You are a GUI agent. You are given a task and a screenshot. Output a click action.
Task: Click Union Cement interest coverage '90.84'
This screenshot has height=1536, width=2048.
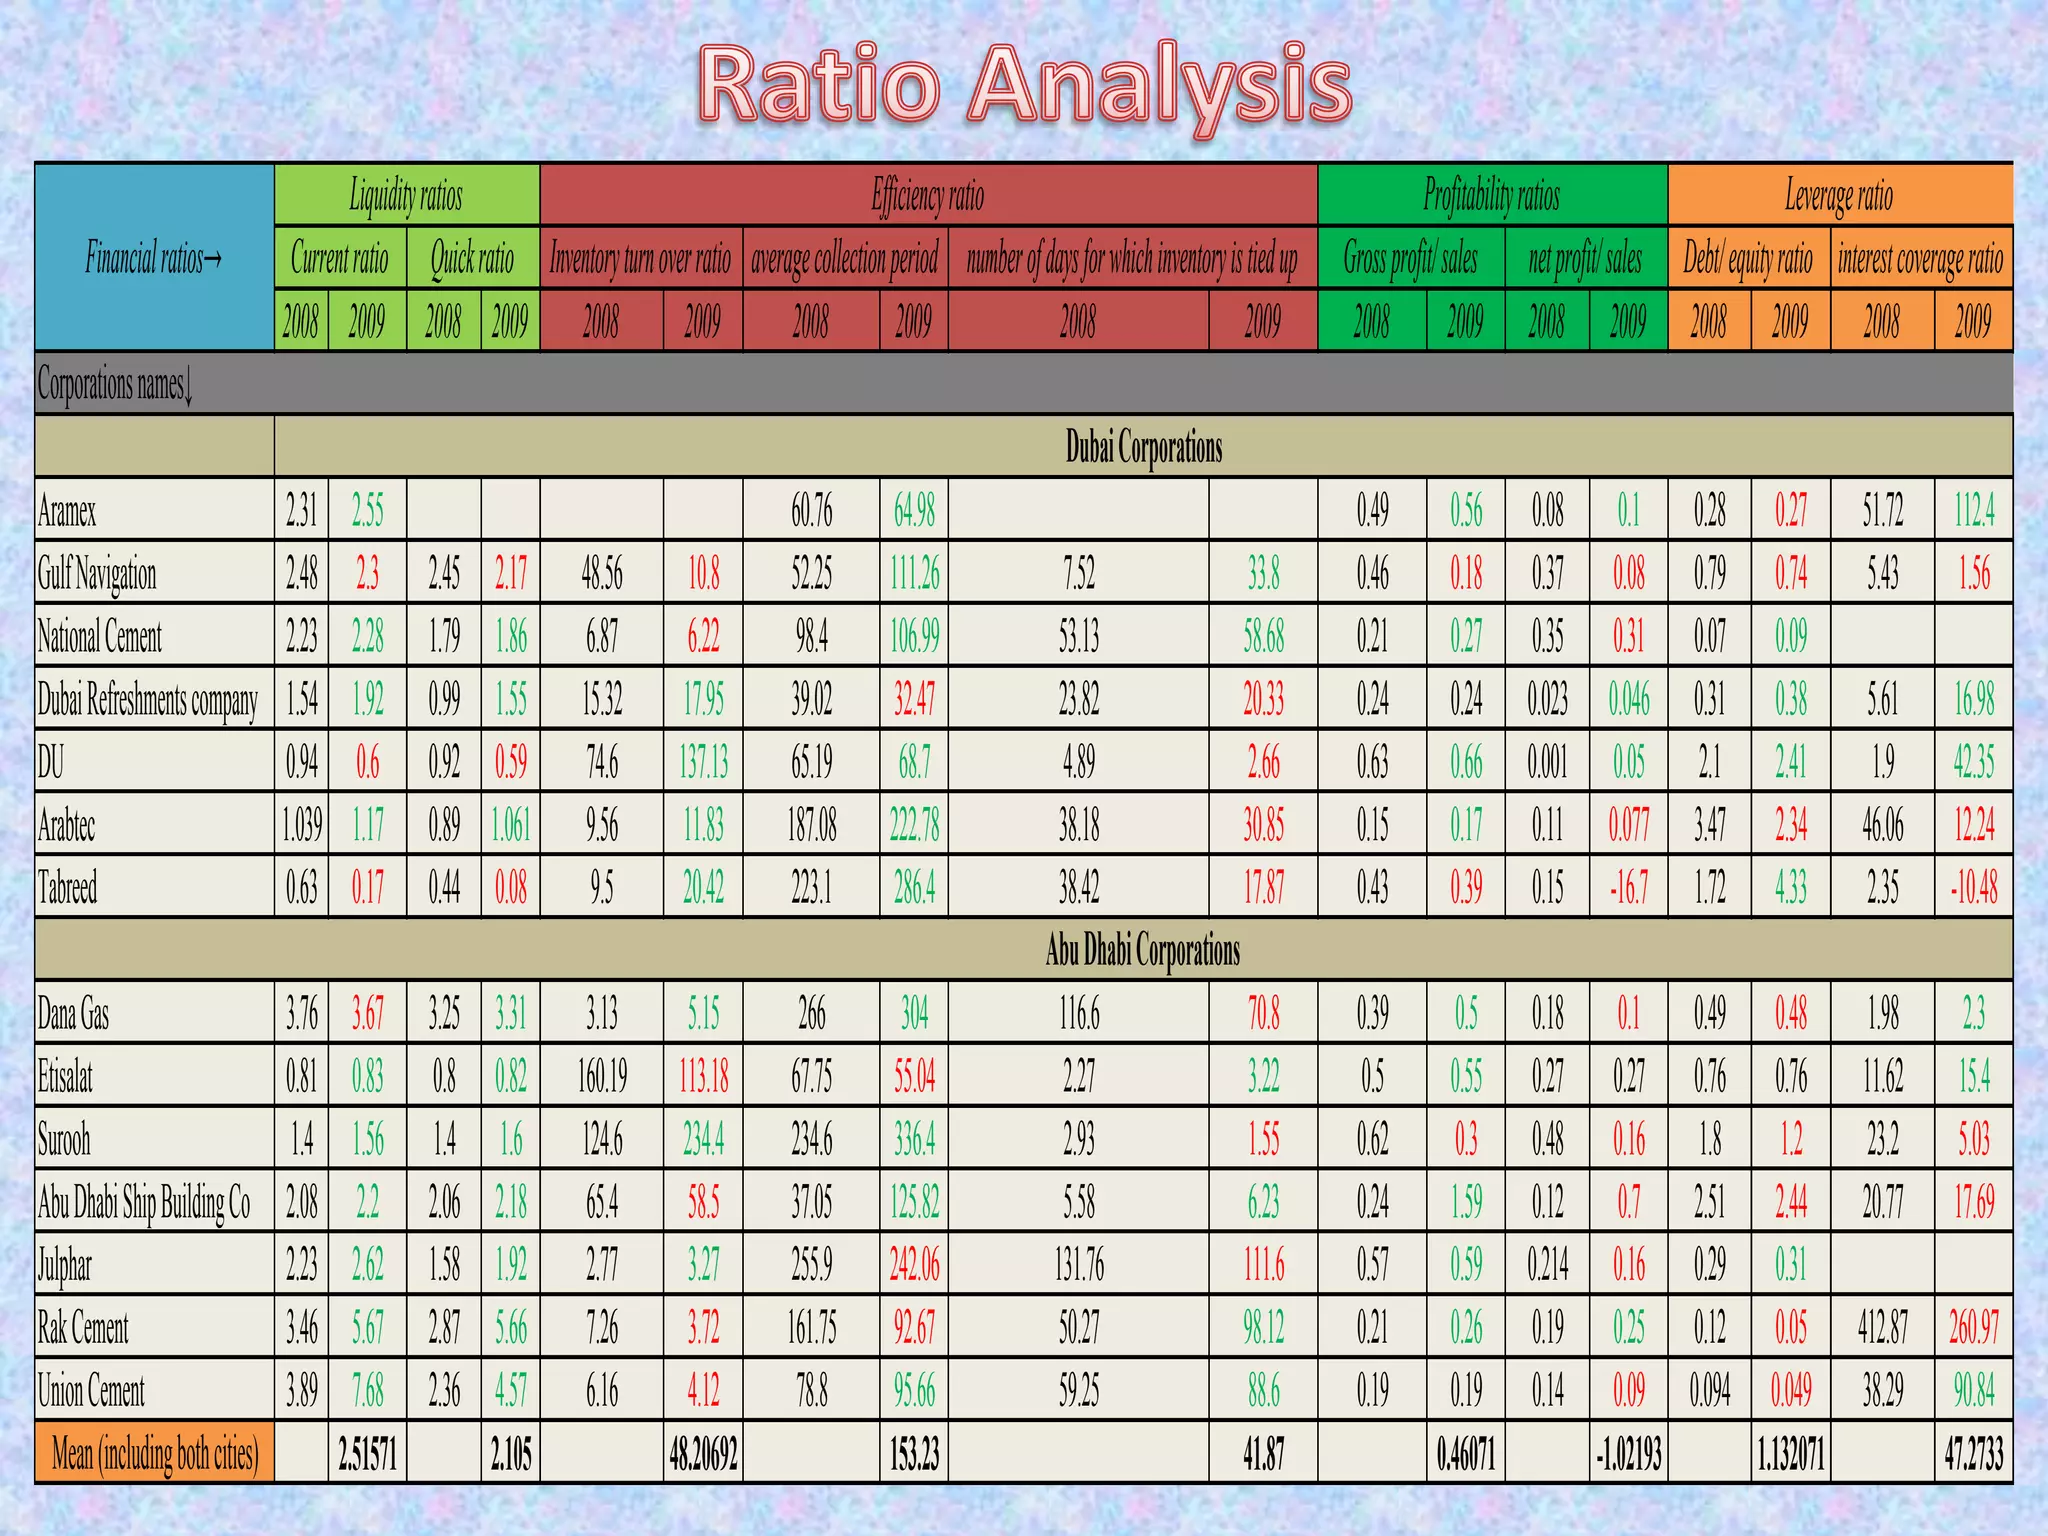click(1974, 1390)
